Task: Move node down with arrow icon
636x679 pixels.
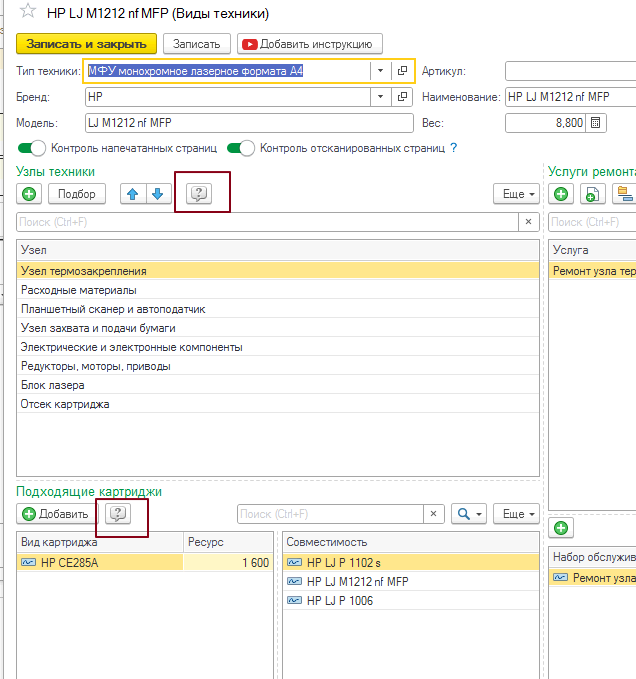Action: point(158,194)
